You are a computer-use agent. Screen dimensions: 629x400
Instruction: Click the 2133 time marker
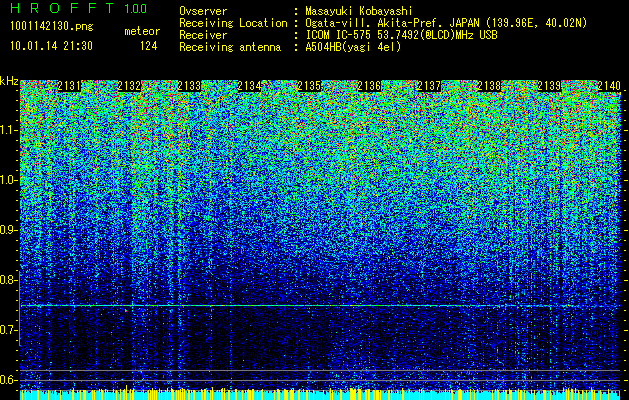189,86
